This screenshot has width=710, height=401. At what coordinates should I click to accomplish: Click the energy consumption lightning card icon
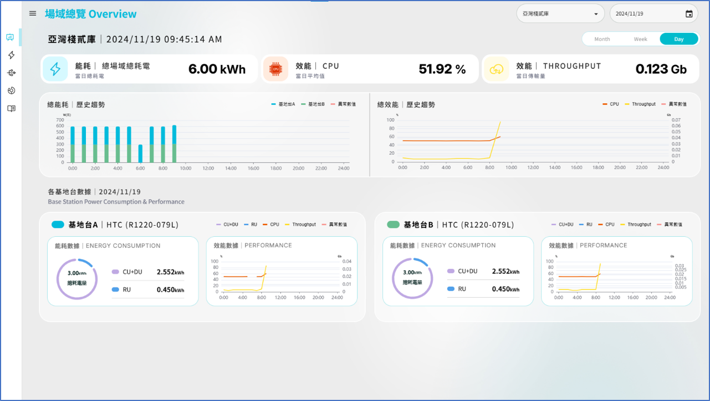[x=56, y=69]
